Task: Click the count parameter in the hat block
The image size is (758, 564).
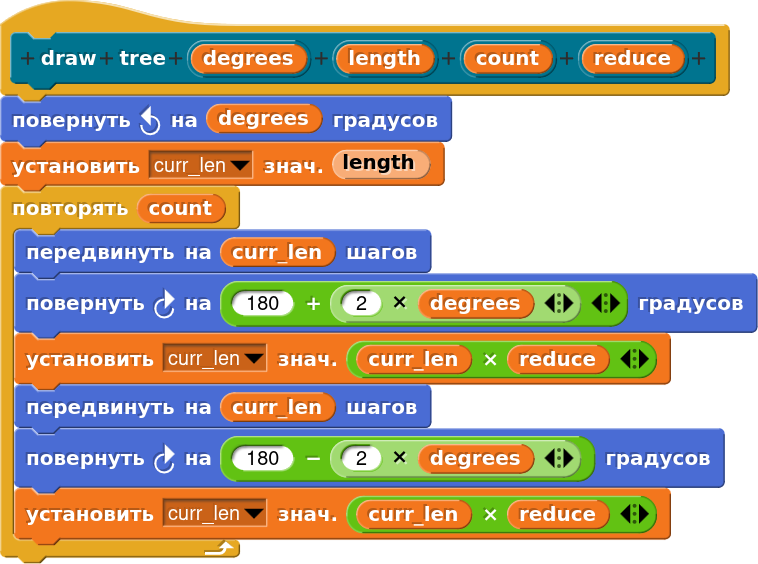Action: [507, 58]
